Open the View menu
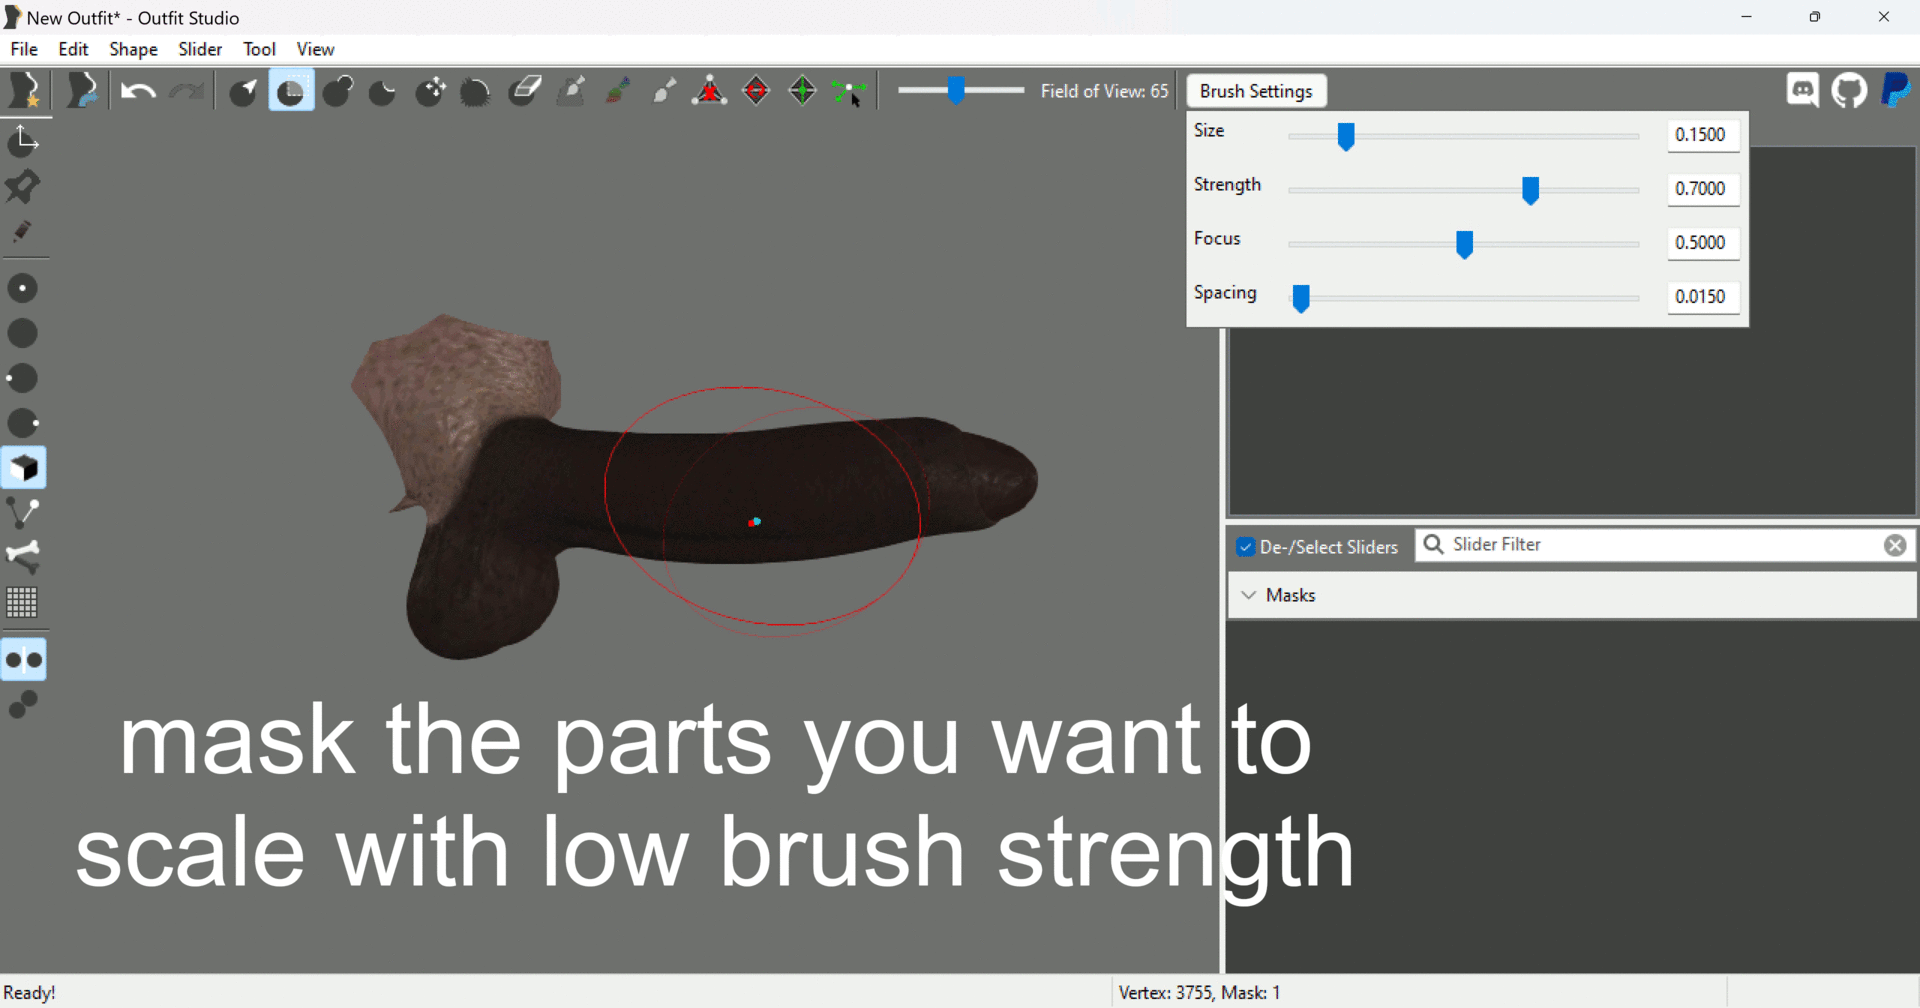The width and height of the screenshot is (1920, 1008). [315, 49]
